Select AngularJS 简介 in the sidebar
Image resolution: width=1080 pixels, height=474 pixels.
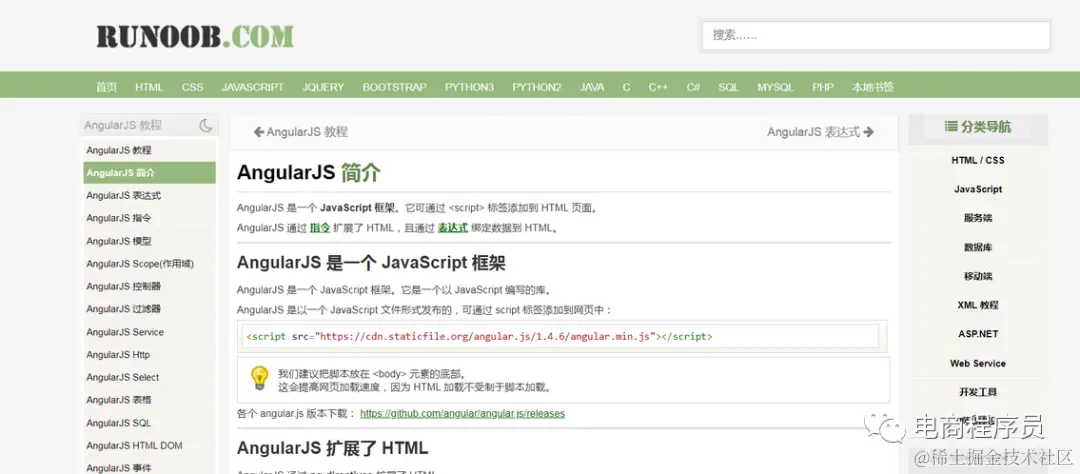[x=149, y=172]
